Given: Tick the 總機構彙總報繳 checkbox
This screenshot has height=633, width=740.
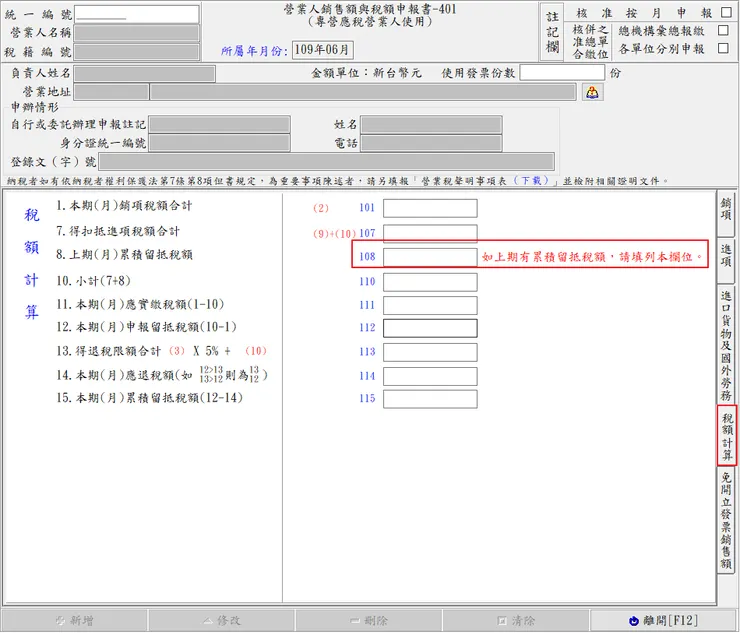Looking at the screenshot, I should [723, 31].
